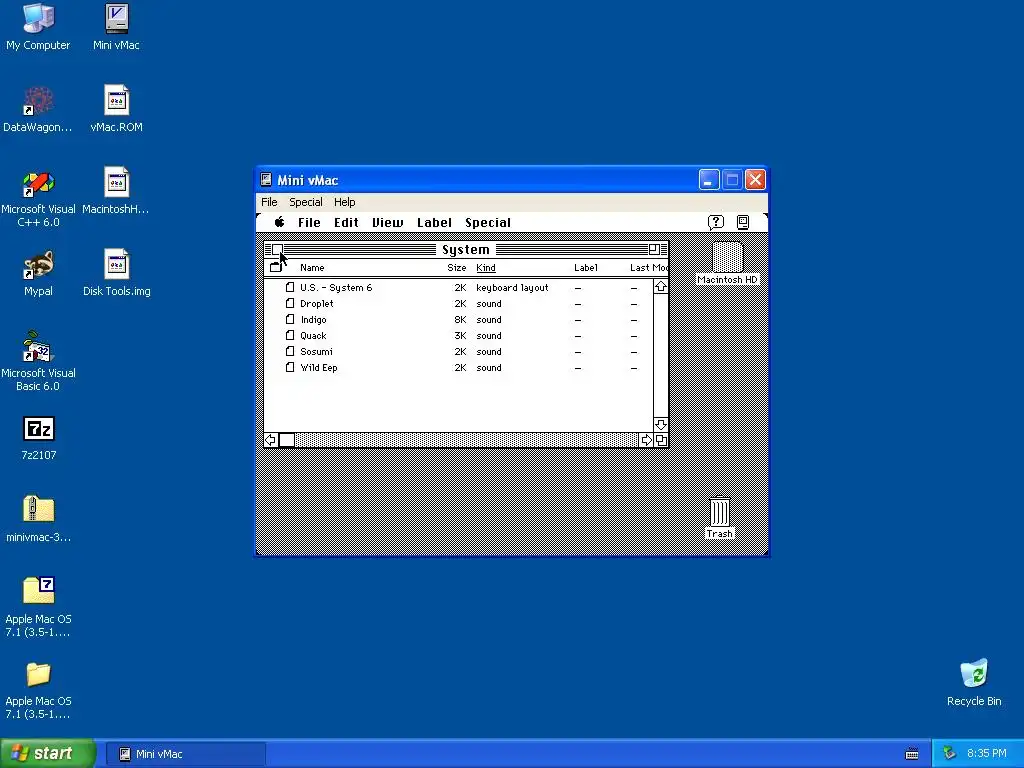Image resolution: width=1024 pixels, height=768 pixels.
Task: Select the Recycle Bin icon
Action: pyautogui.click(x=974, y=673)
